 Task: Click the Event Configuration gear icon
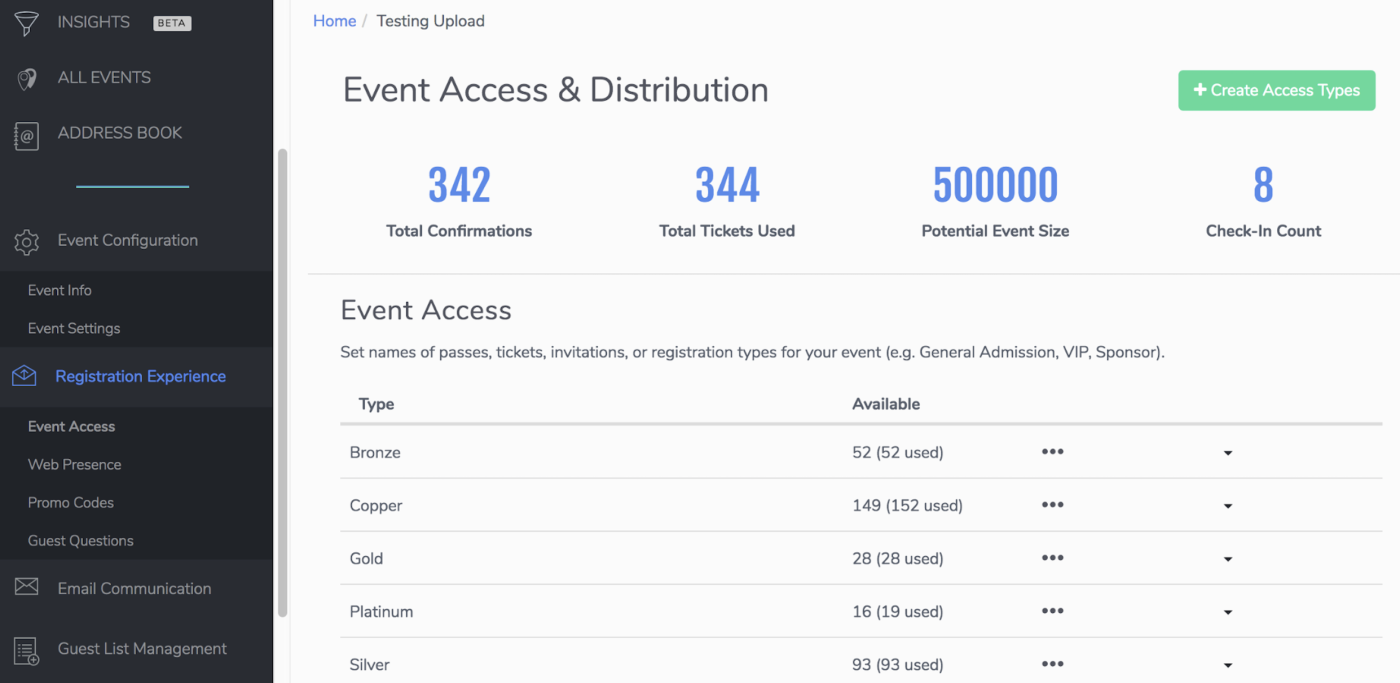tap(27, 241)
